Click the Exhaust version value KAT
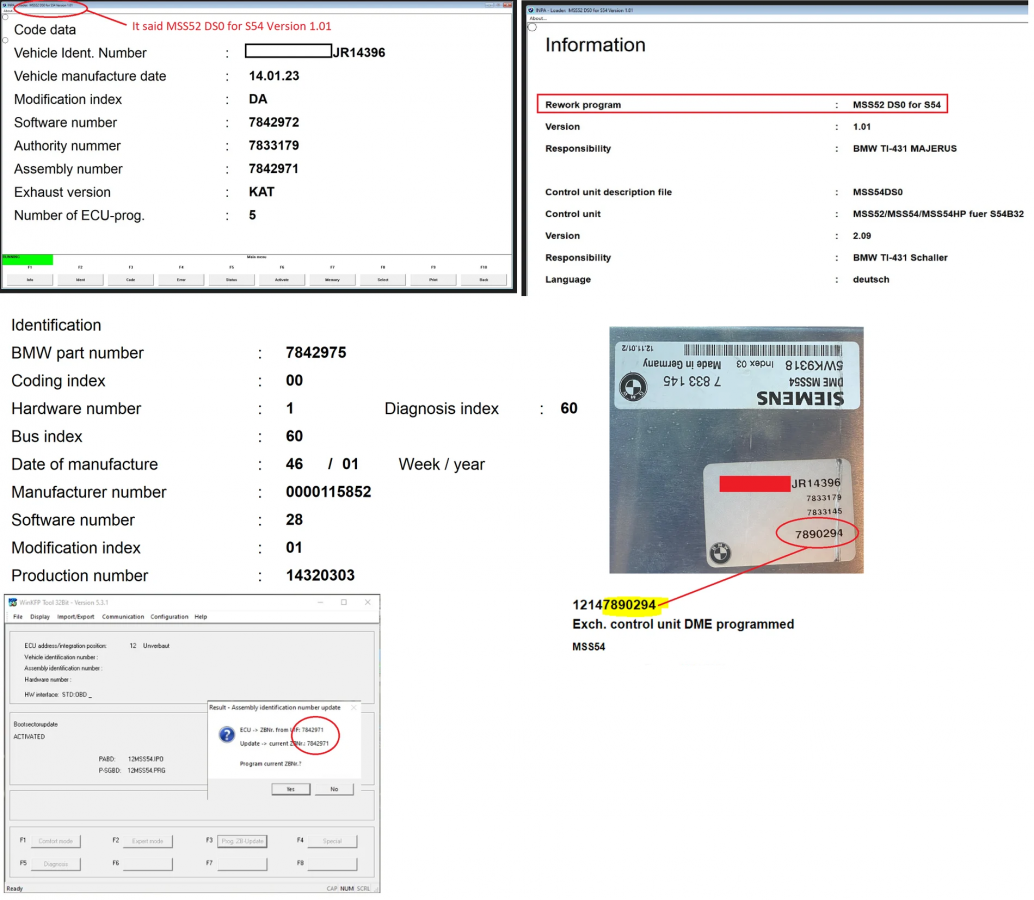1034x900 pixels. (x=261, y=192)
